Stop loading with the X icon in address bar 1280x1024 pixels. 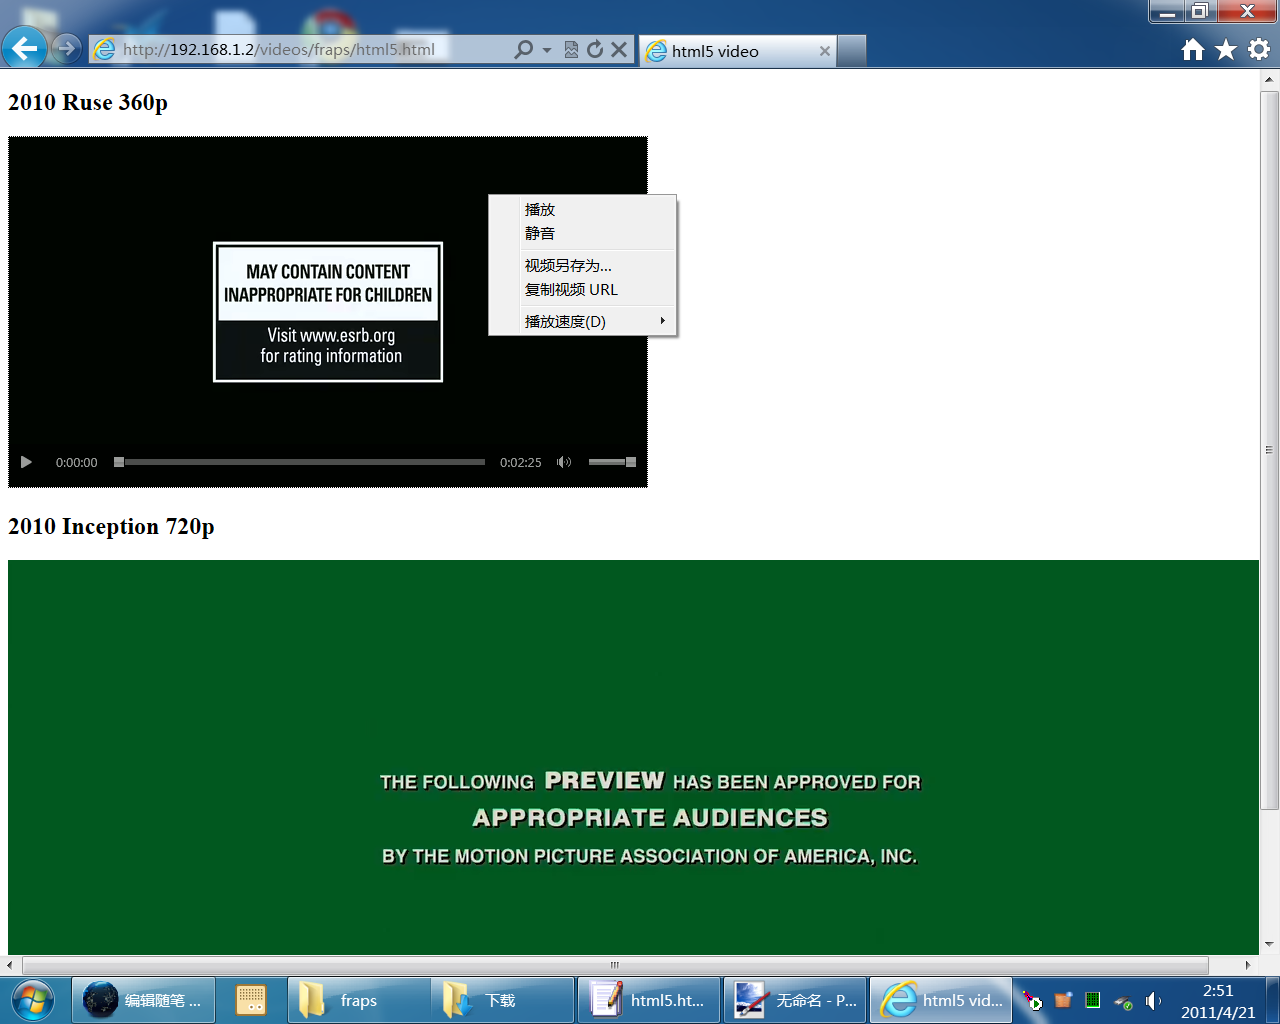(619, 49)
